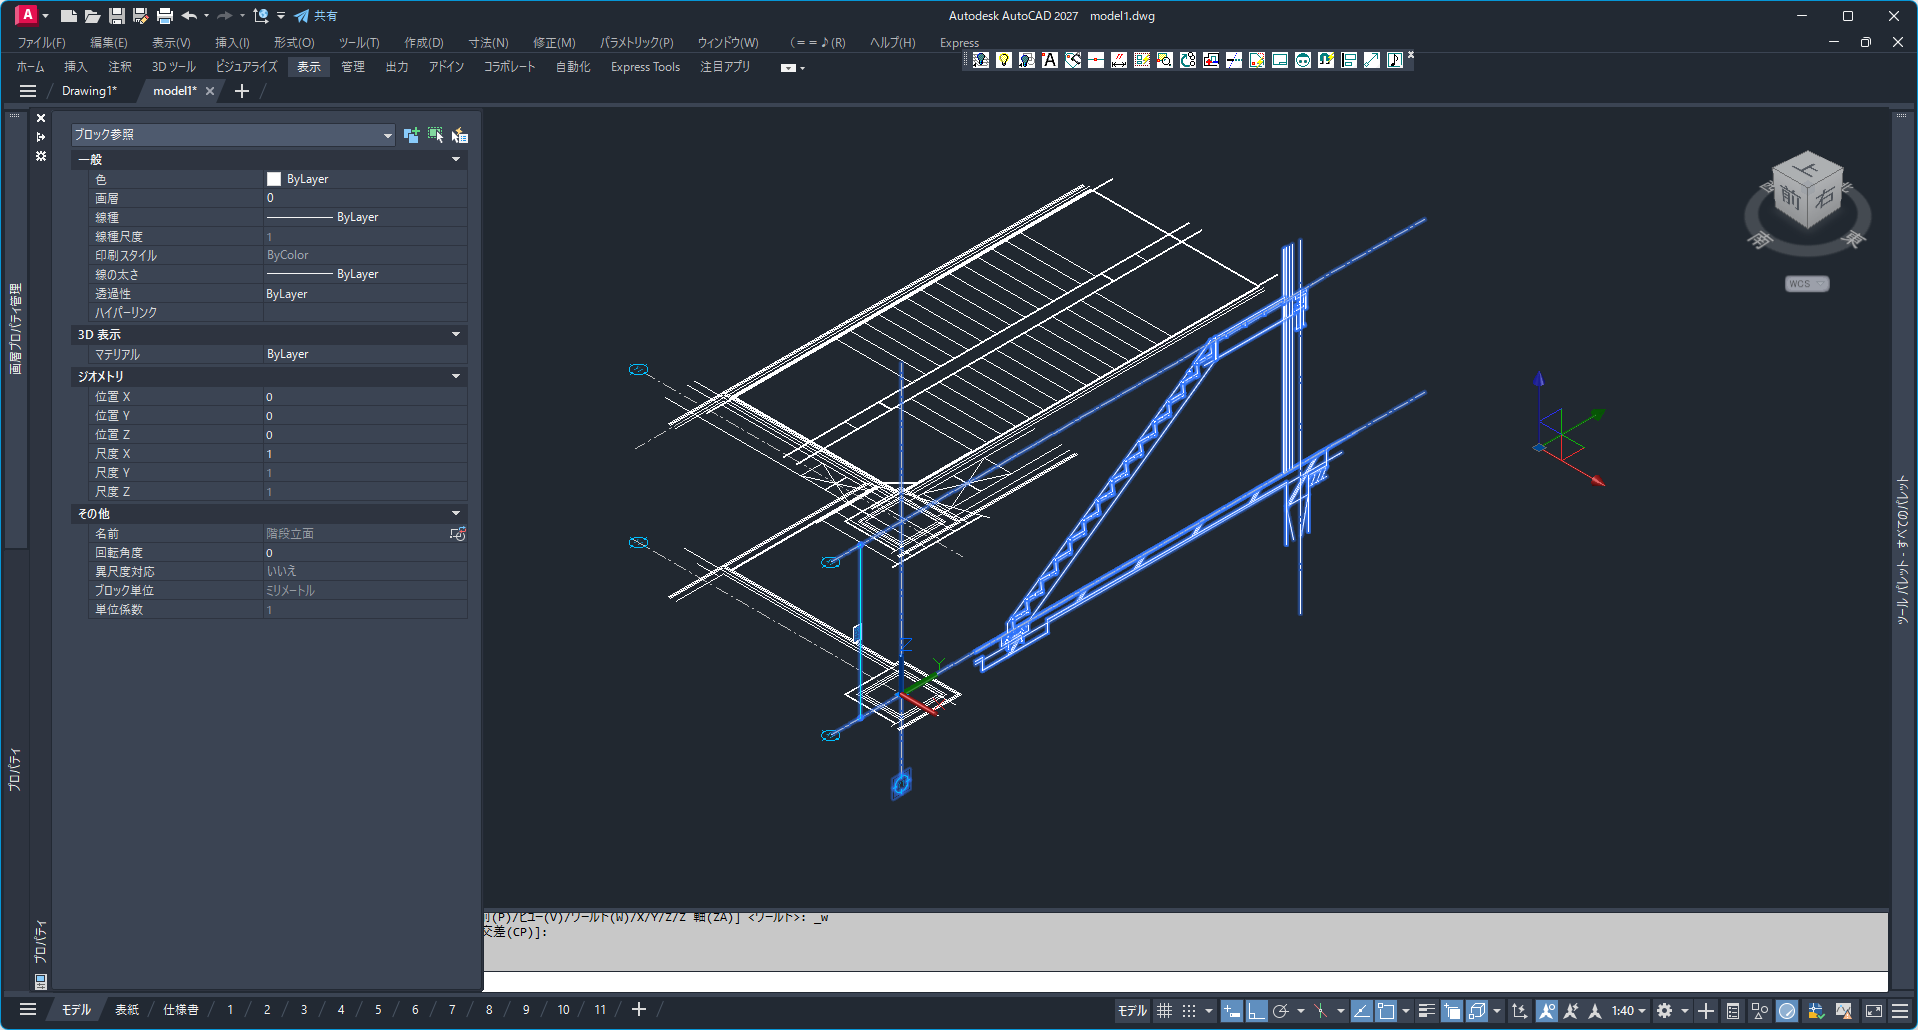Toggle the grid display in status bar
Viewport: 1918px width, 1030px height.
pos(1164,1011)
